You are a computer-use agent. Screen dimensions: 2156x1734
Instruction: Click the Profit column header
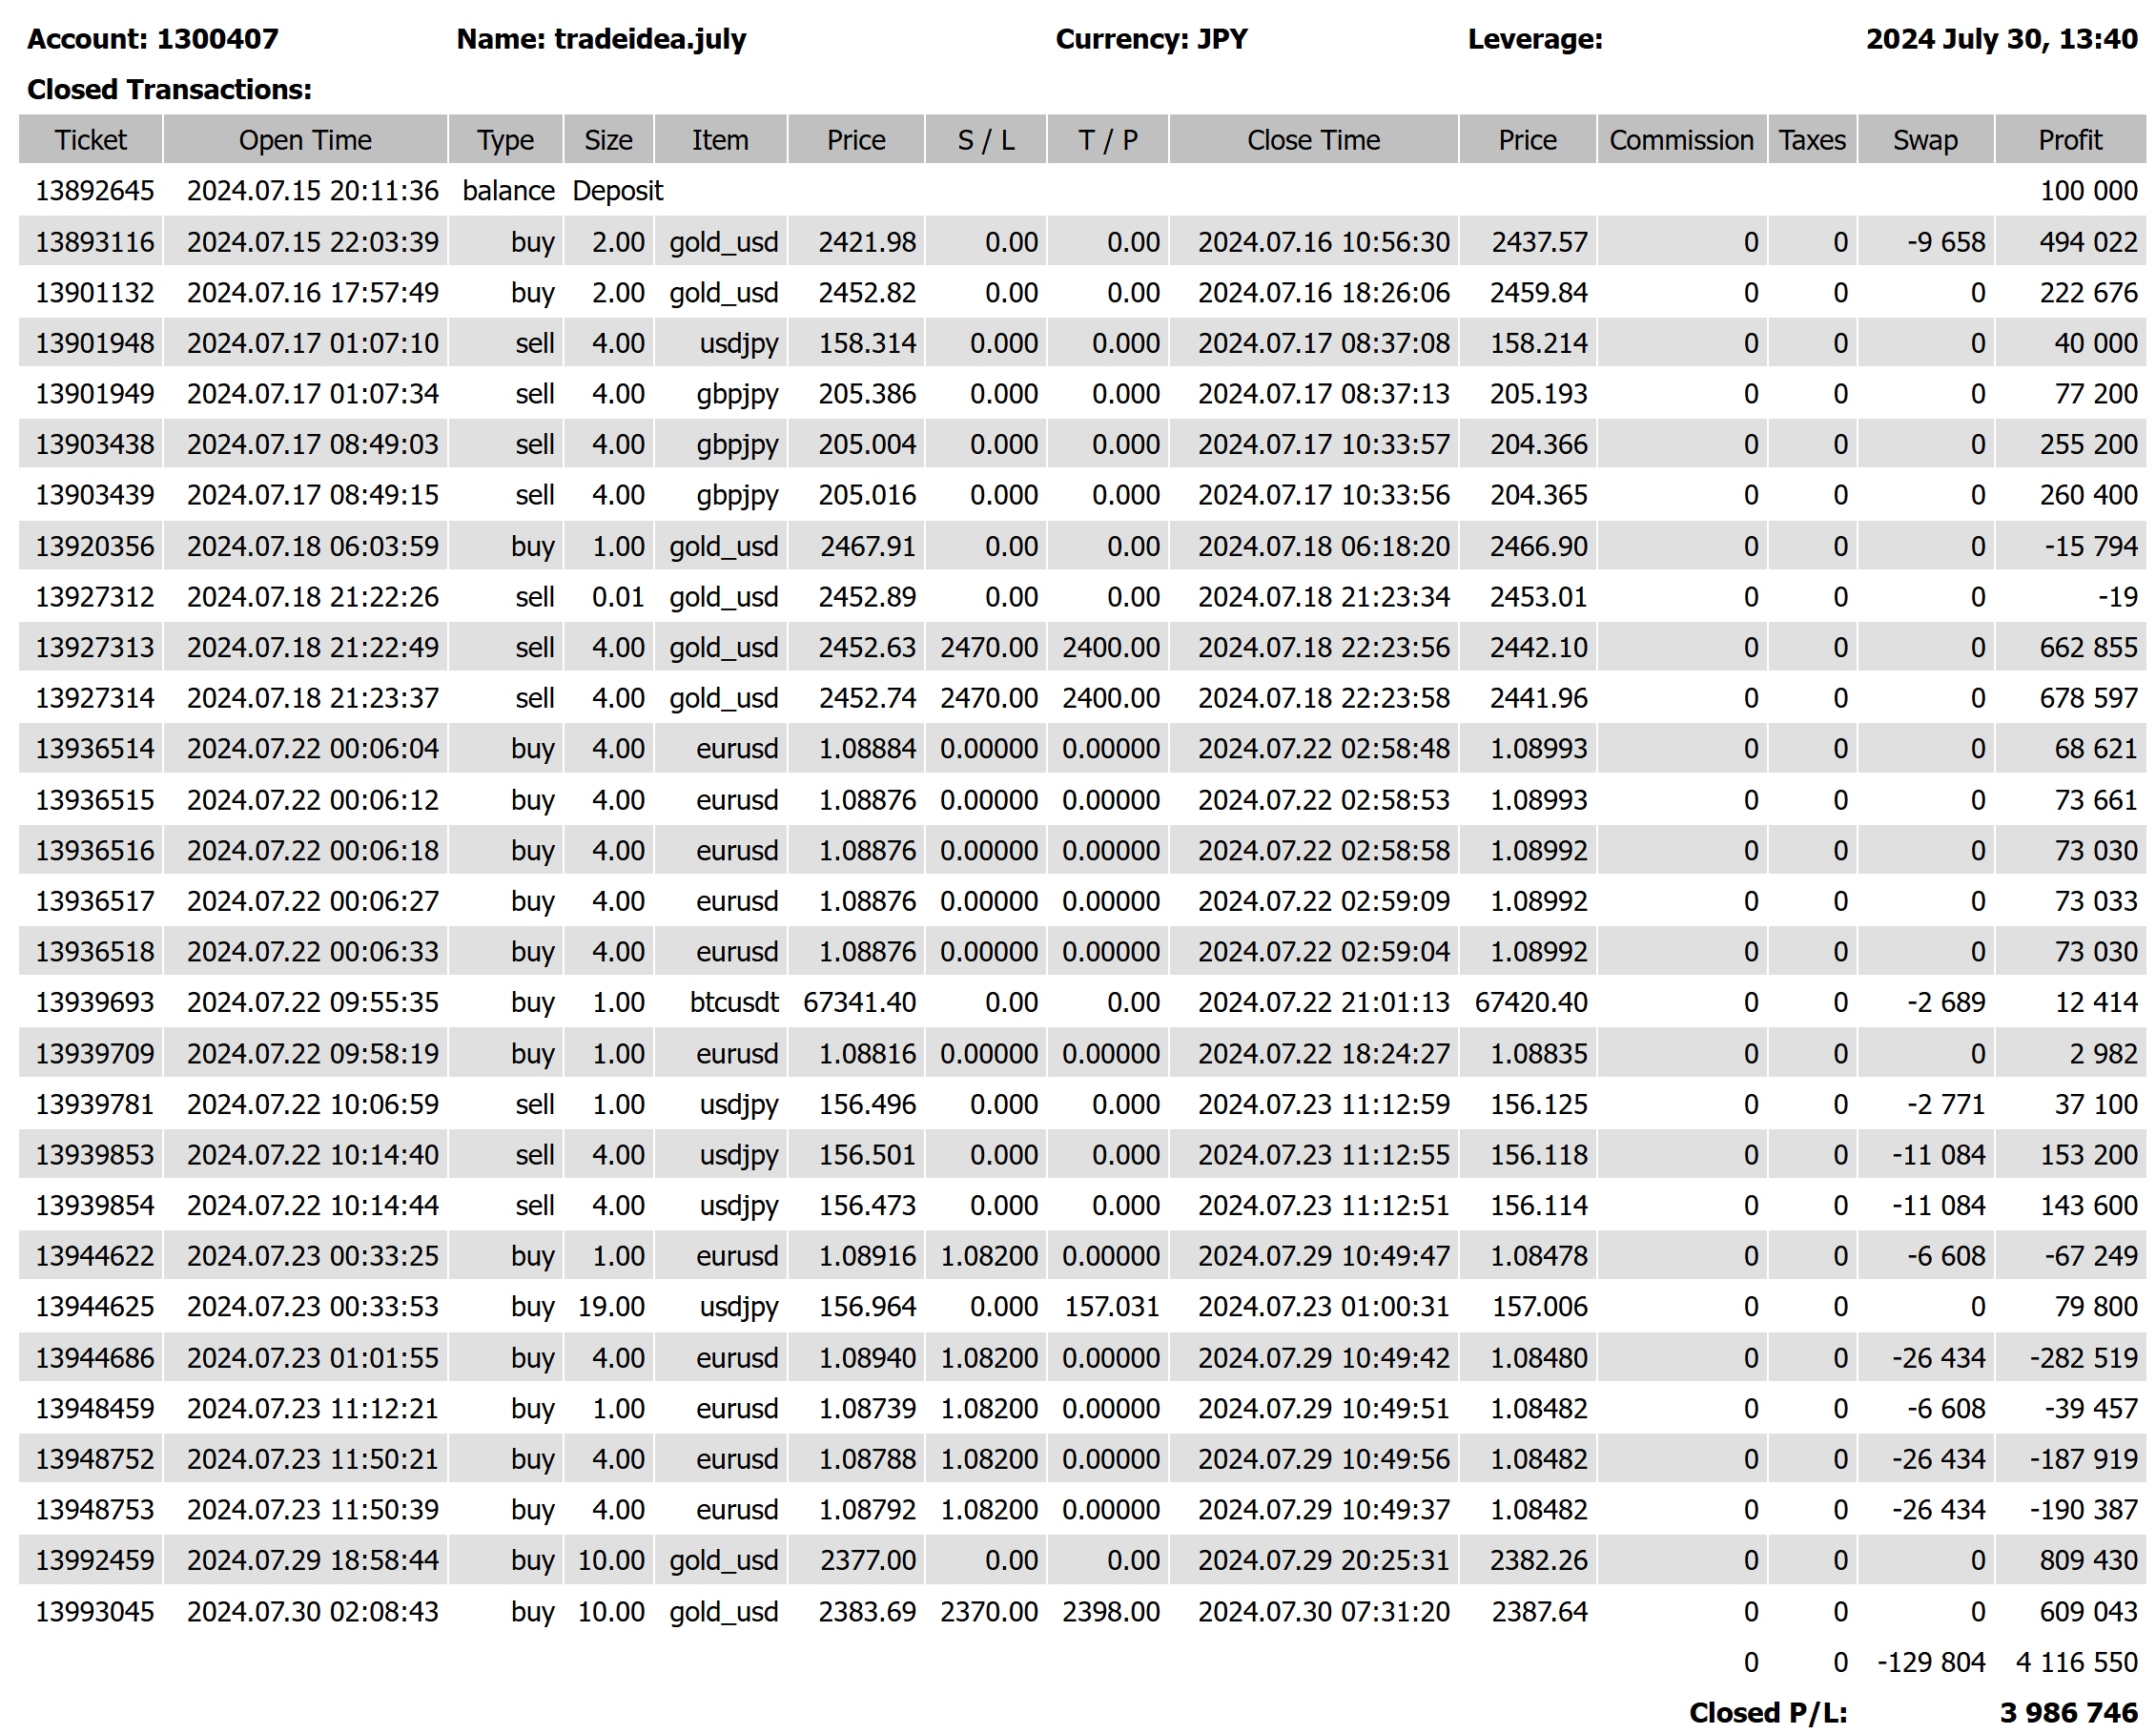click(2069, 140)
